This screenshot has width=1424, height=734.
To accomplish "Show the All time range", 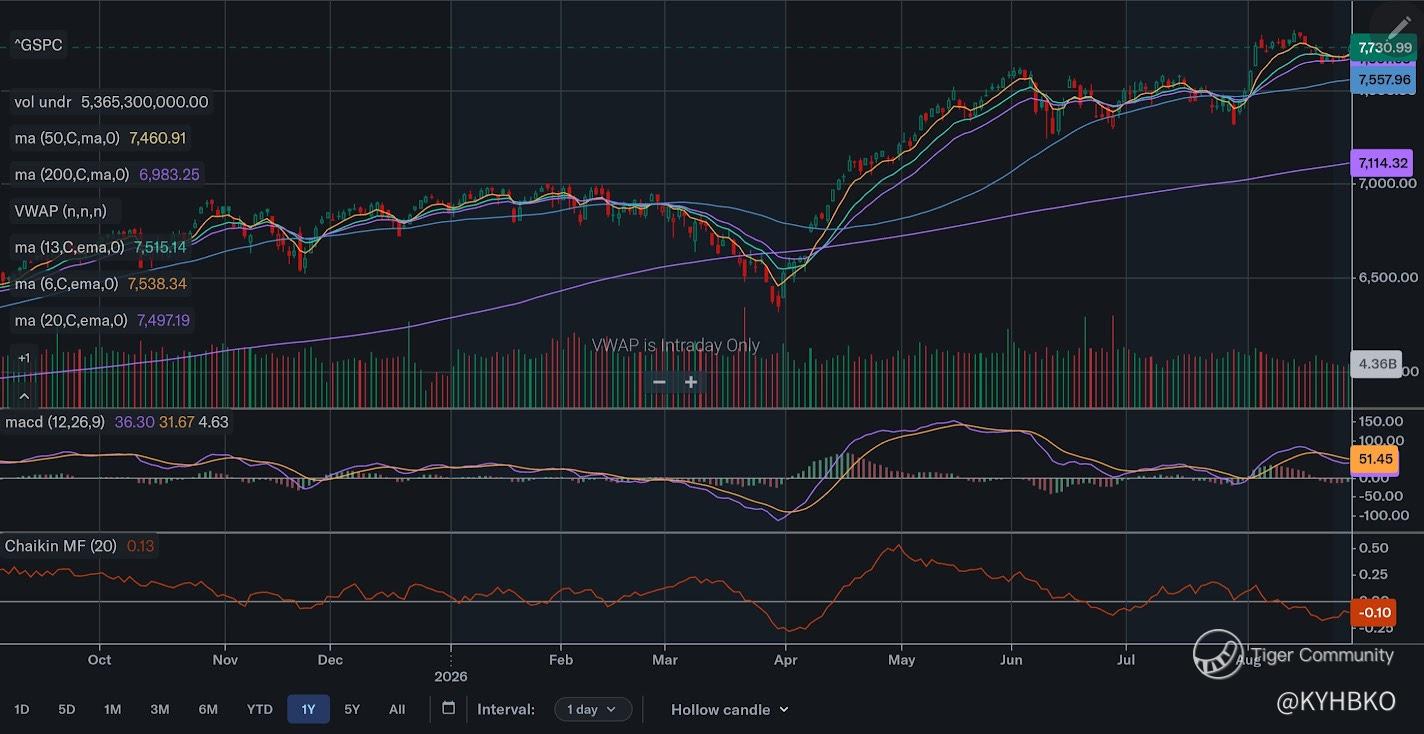I will tap(397, 709).
